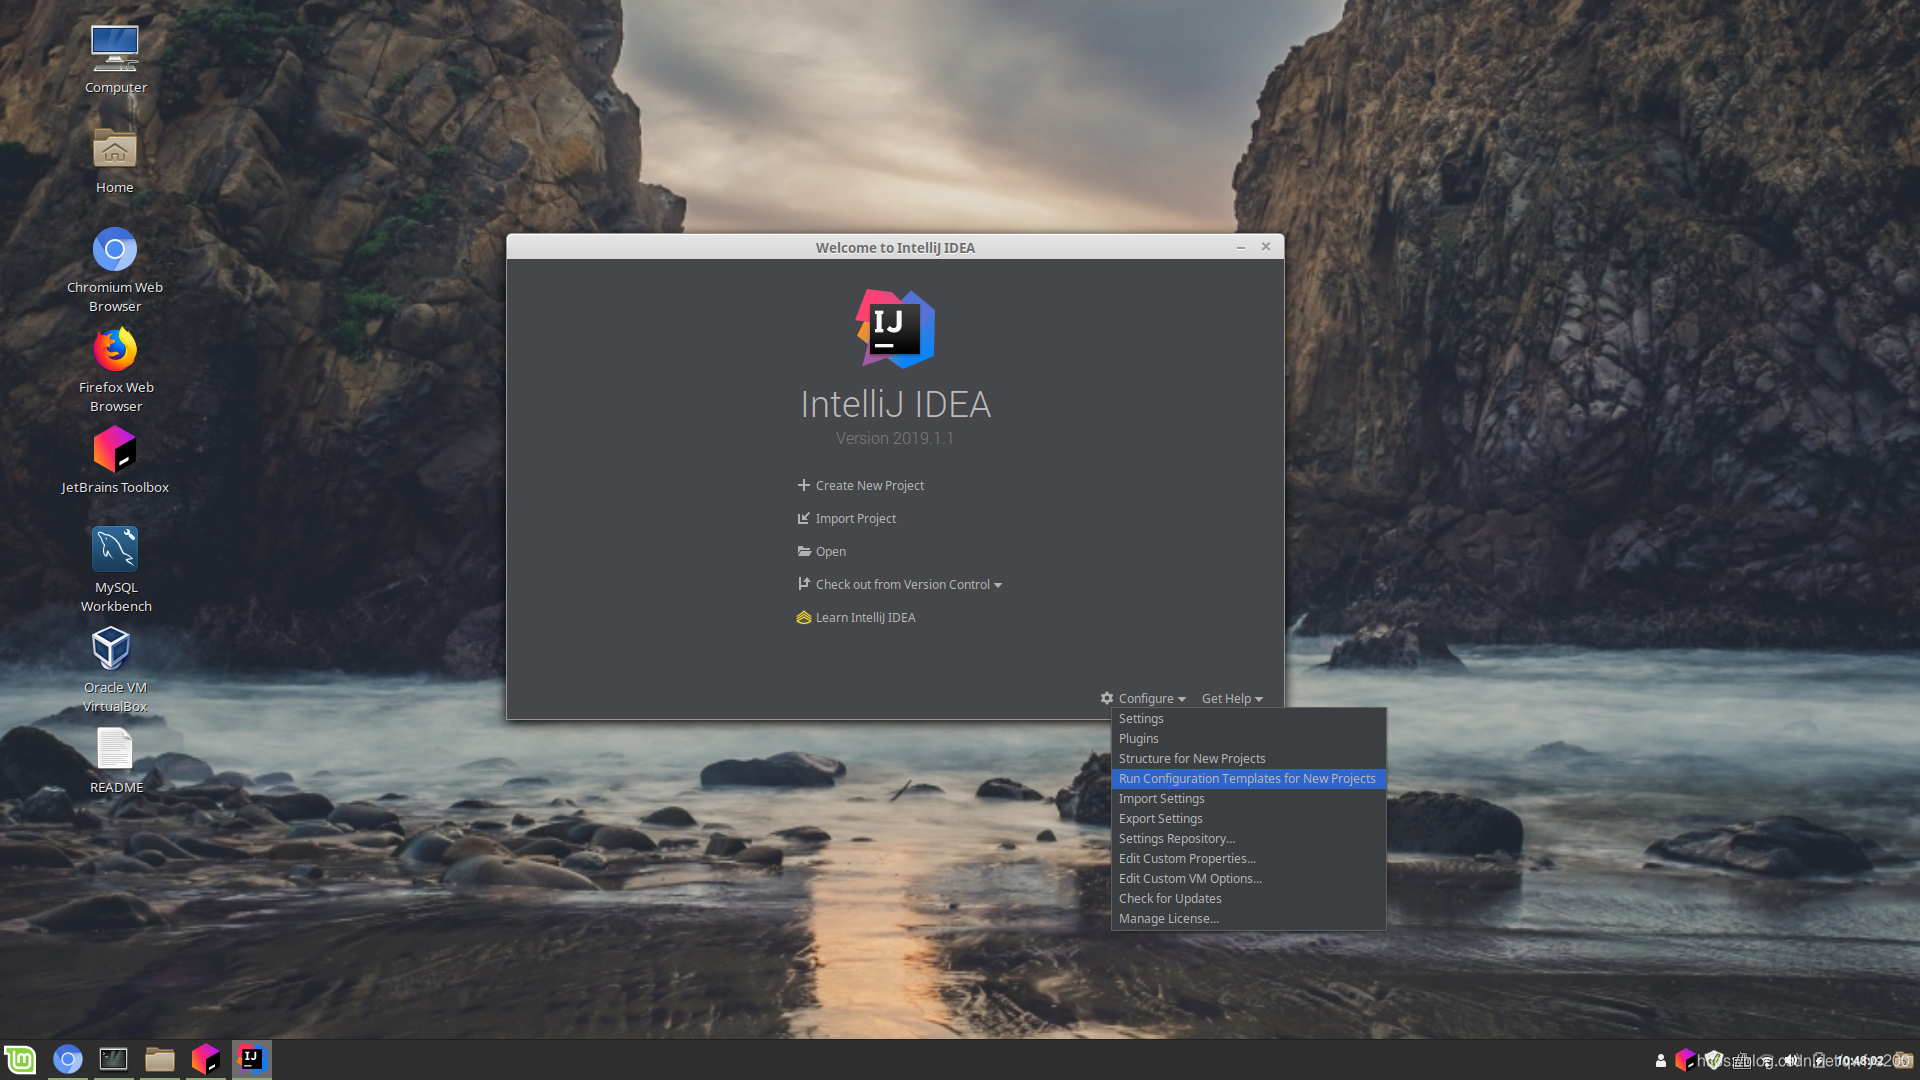
Task: Open the terminal from the taskbar
Action: pyautogui.click(x=114, y=1059)
